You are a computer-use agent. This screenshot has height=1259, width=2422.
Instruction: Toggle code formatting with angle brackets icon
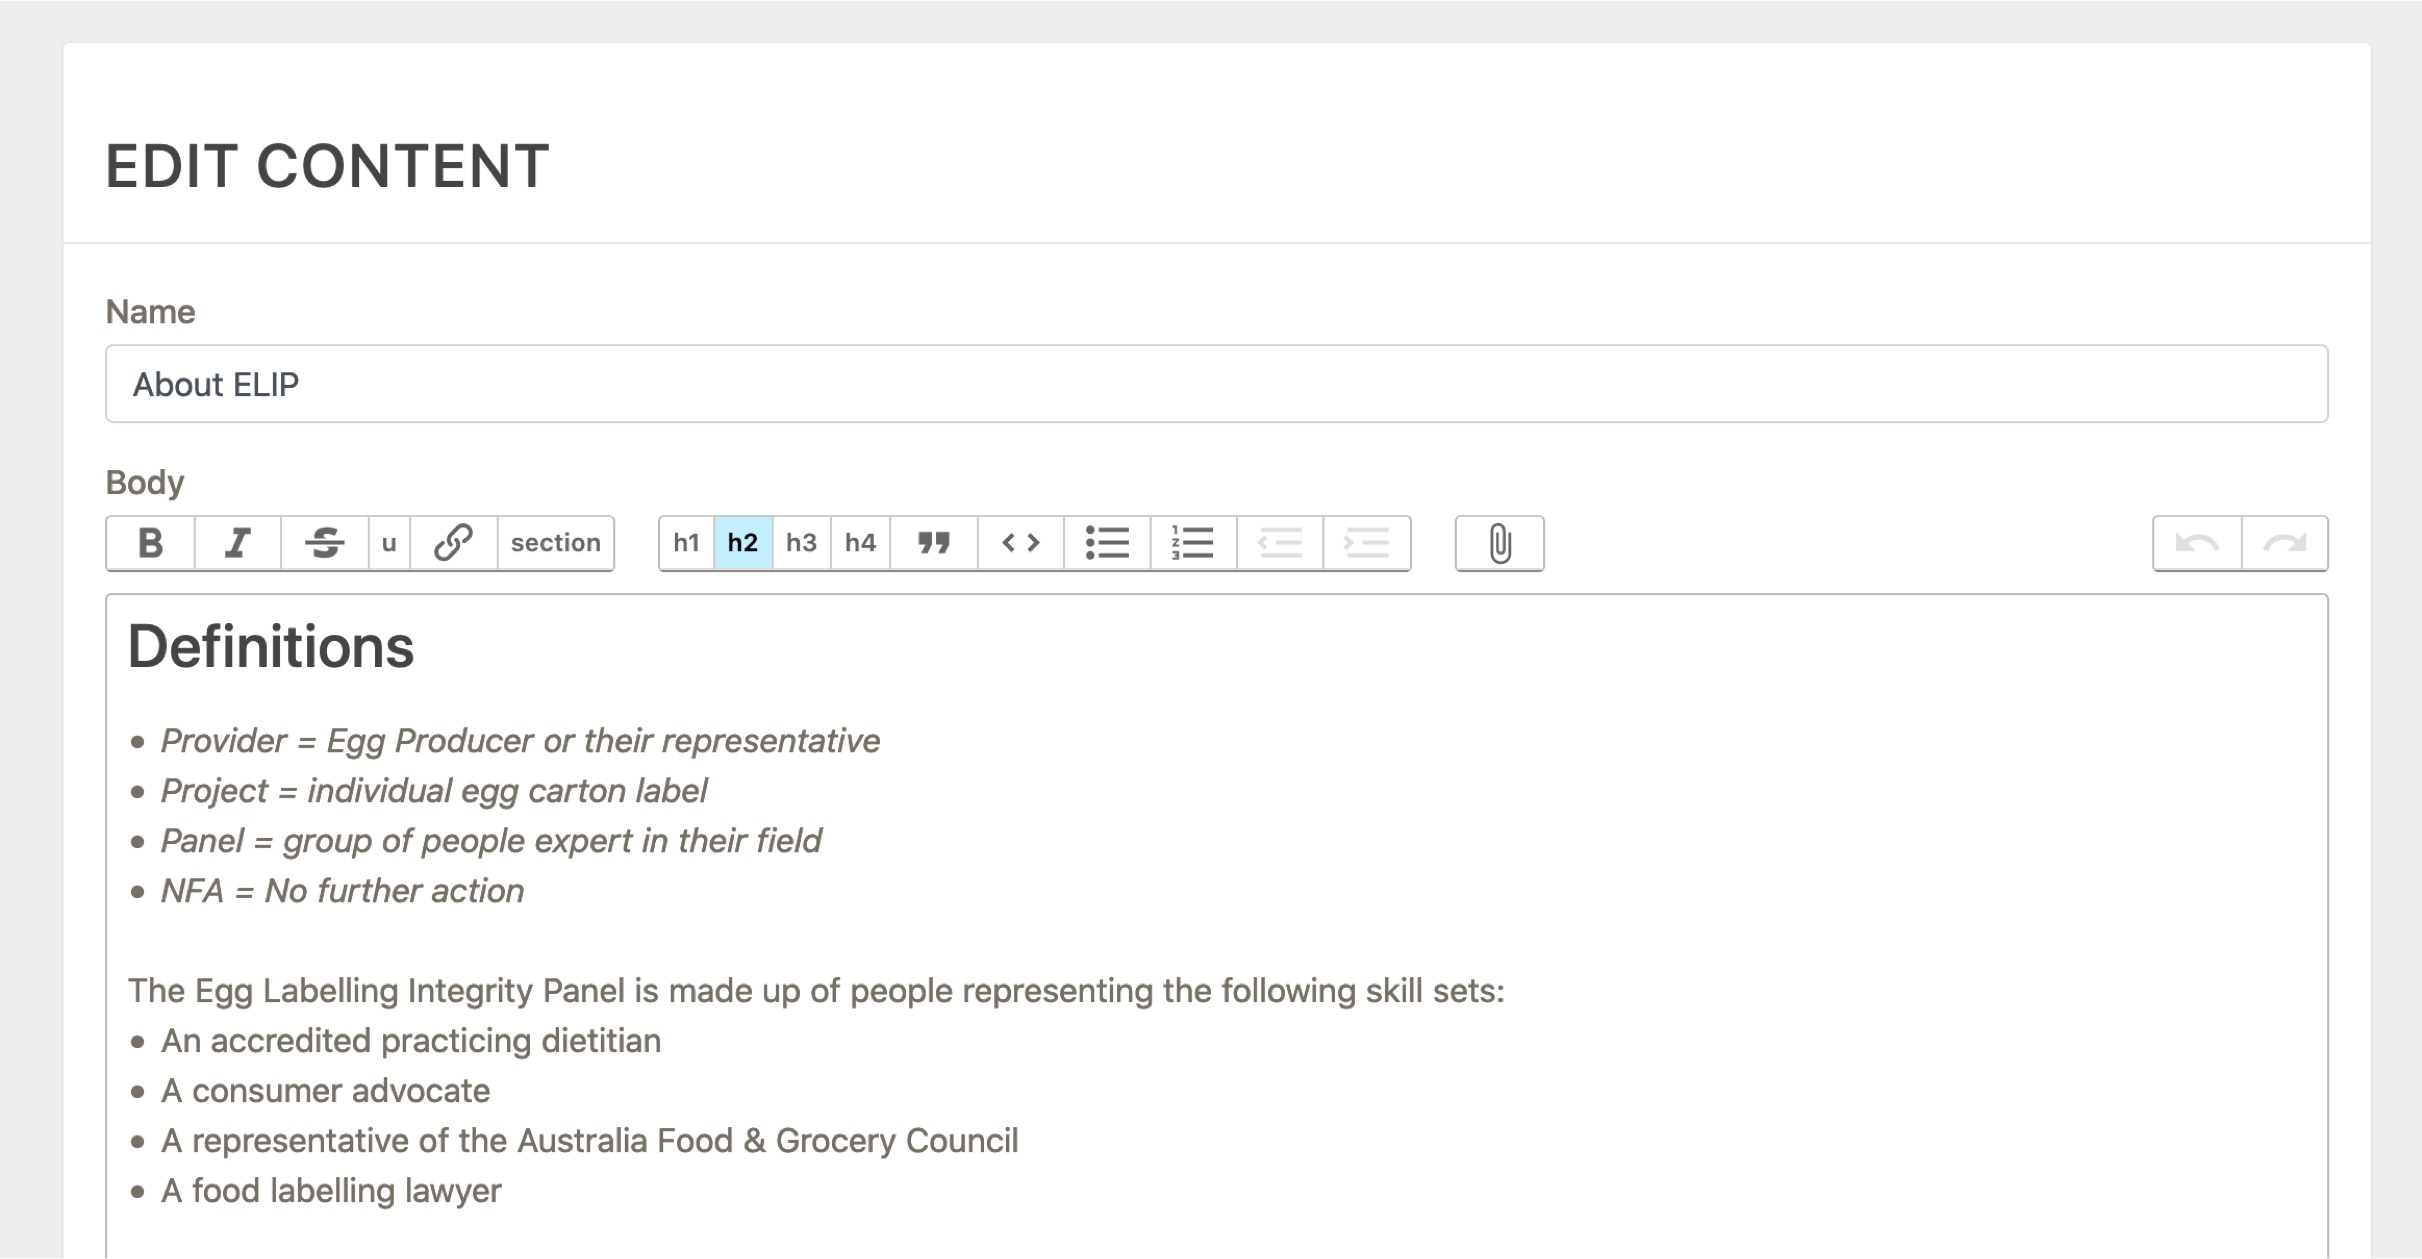point(1020,543)
